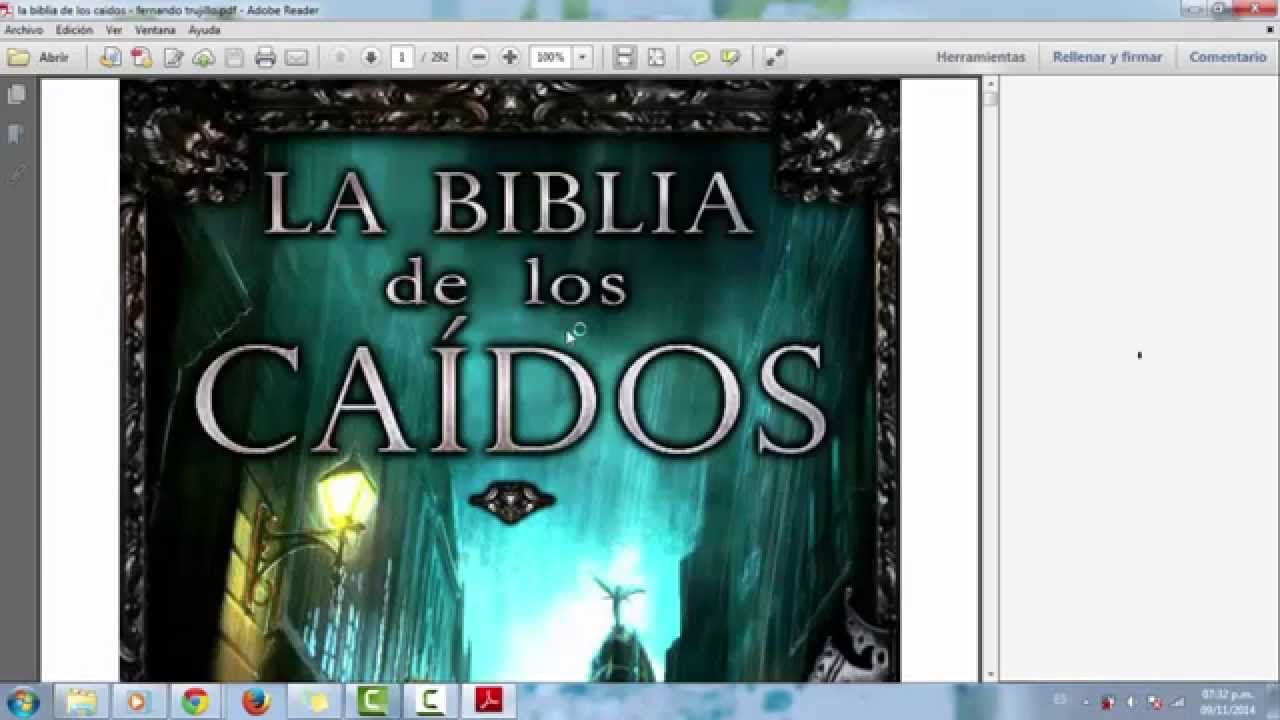Switch to first Camtasia taskbar icon
The height and width of the screenshot is (720, 1280).
click(x=372, y=702)
